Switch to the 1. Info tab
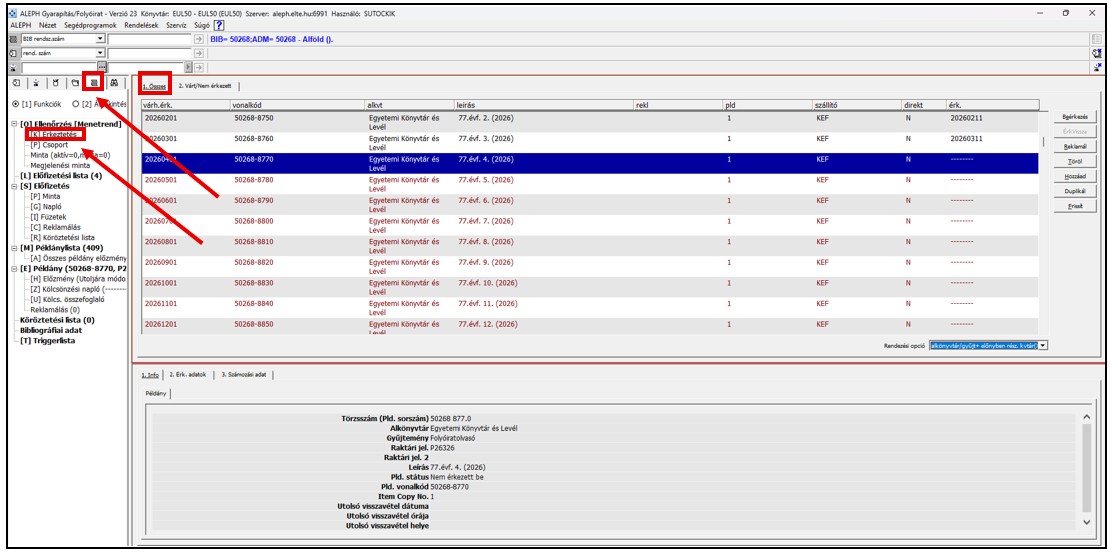Screen dimensions: 1111x553 (150, 374)
